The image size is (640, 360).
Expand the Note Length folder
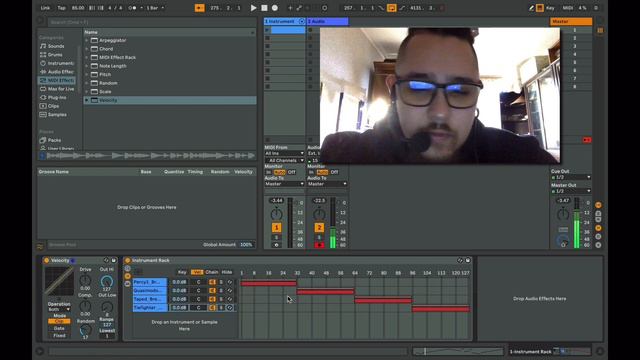(87, 66)
